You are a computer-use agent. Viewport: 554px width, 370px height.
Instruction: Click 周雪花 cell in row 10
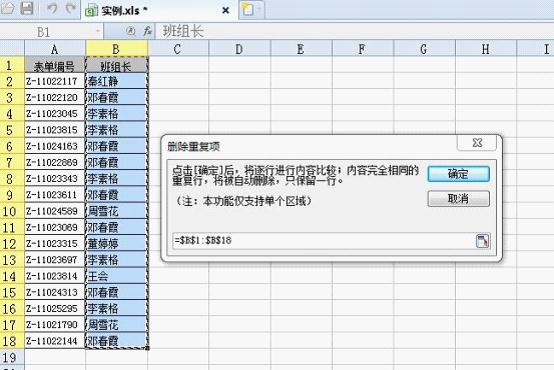pos(116,211)
